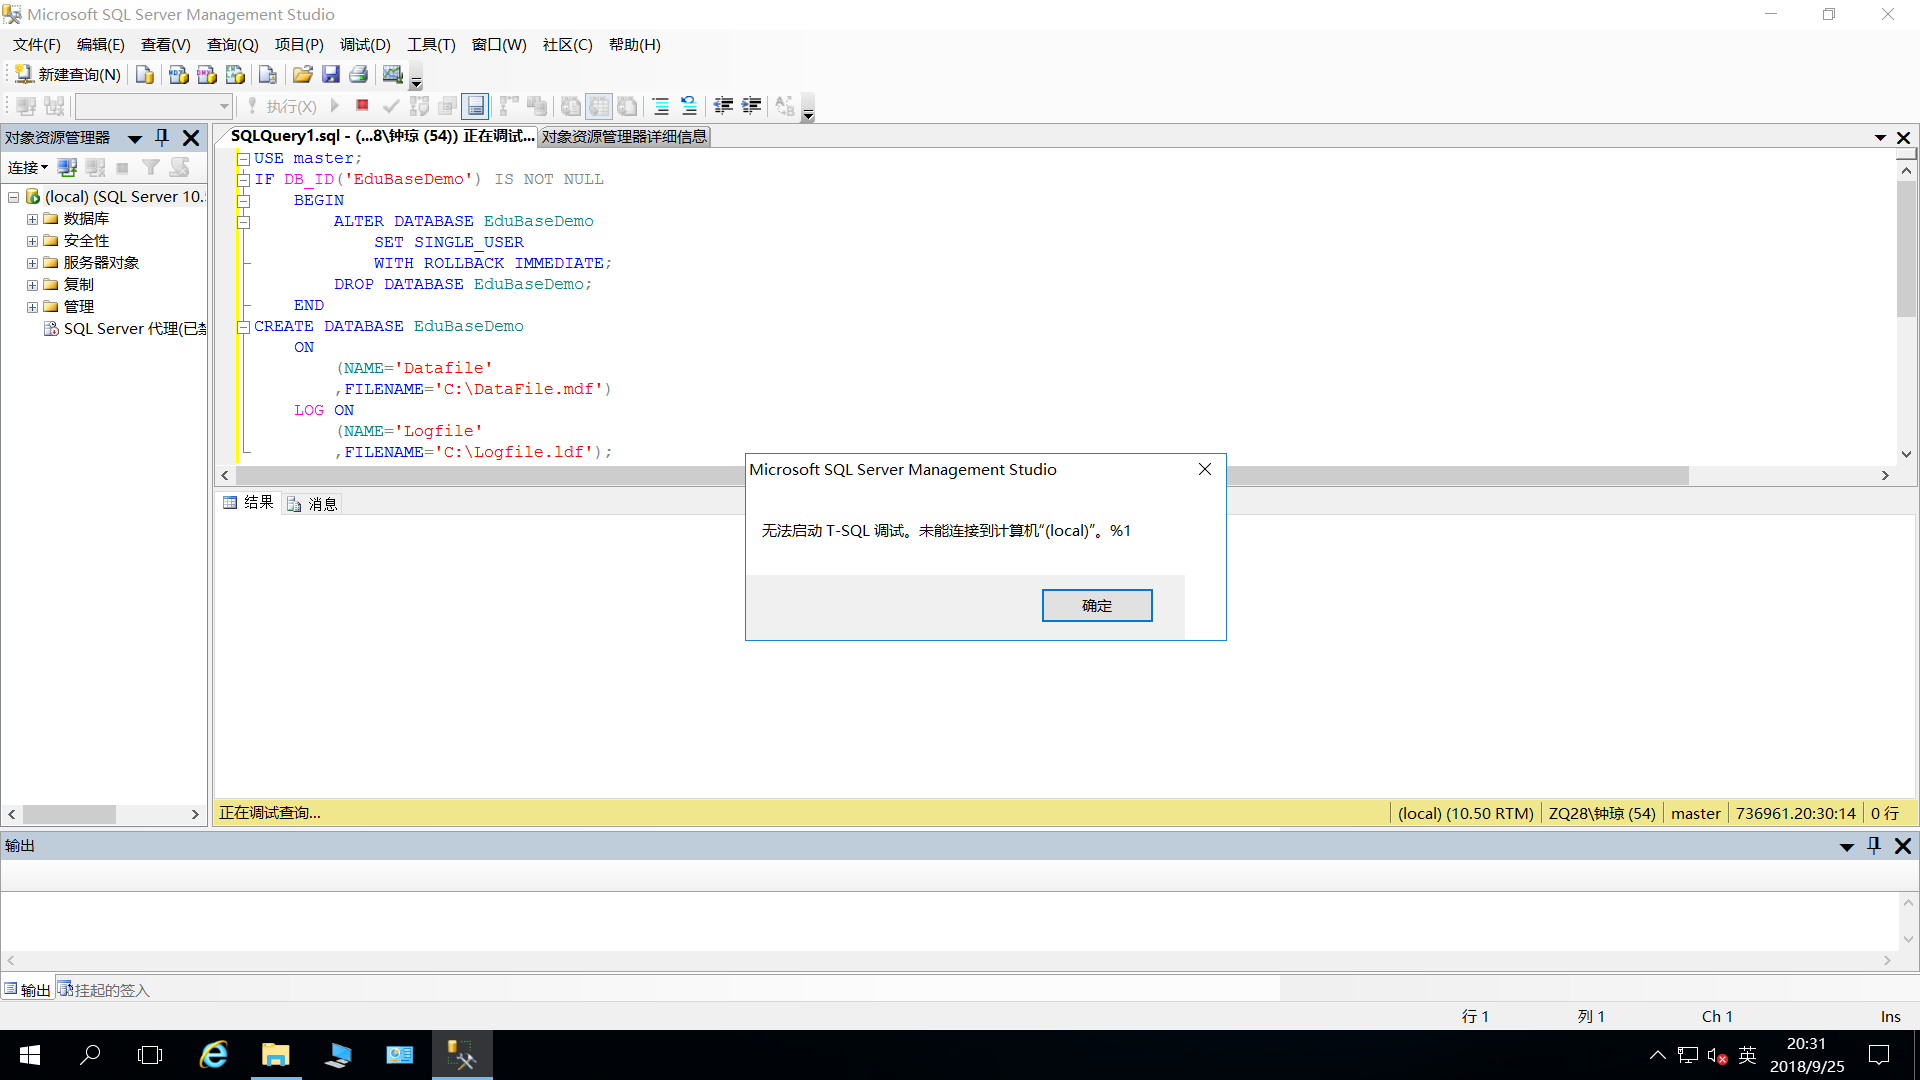Click the Open File folder icon
This screenshot has height=1080, width=1920.
coord(302,74)
